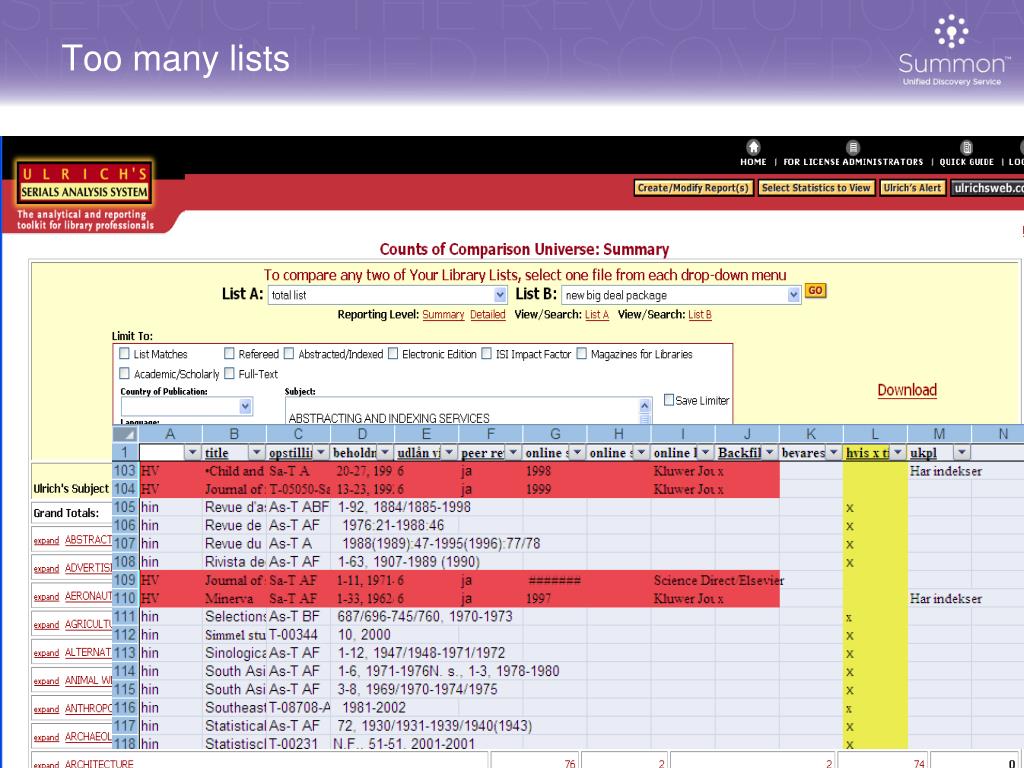1024x768 pixels.
Task: Tick the Academic/Scholarly checkbox
Action: pyautogui.click(x=124, y=373)
